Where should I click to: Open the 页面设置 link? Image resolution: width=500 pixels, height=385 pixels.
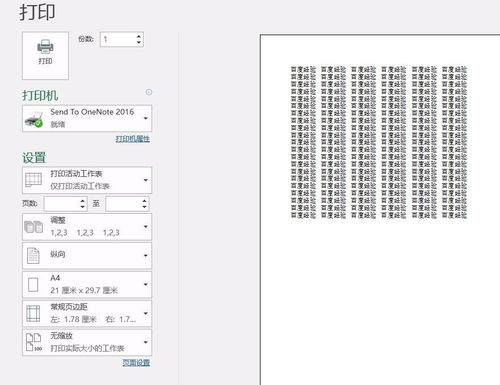click(x=136, y=363)
